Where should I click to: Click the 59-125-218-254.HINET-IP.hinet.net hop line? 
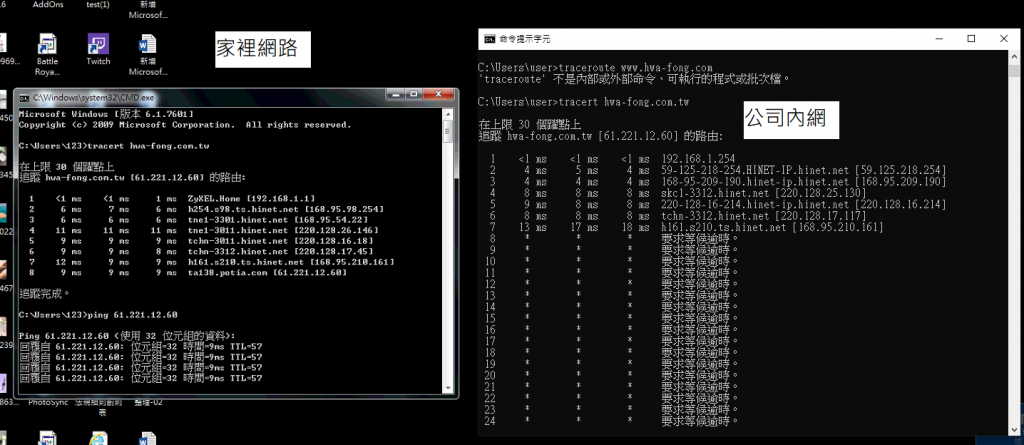tap(717, 171)
